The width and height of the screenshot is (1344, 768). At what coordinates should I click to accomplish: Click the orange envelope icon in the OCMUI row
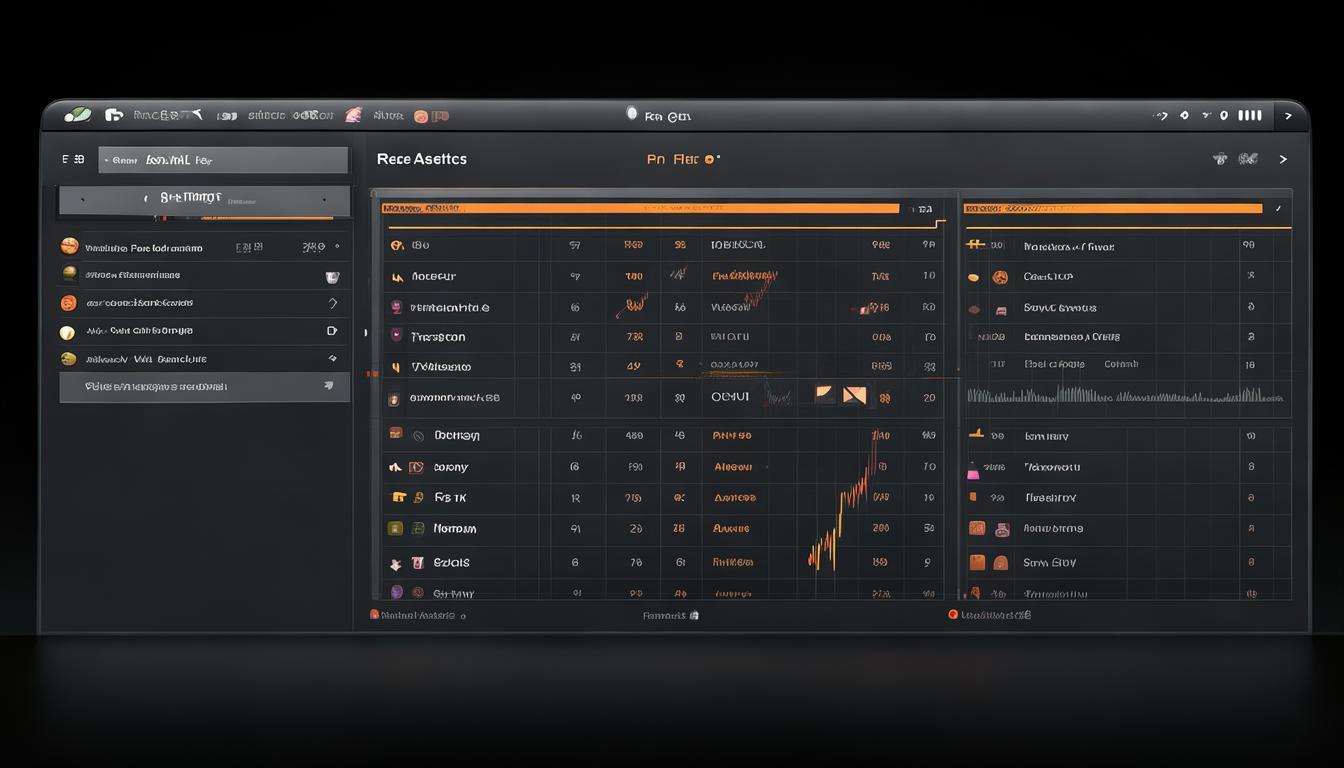point(854,395)
